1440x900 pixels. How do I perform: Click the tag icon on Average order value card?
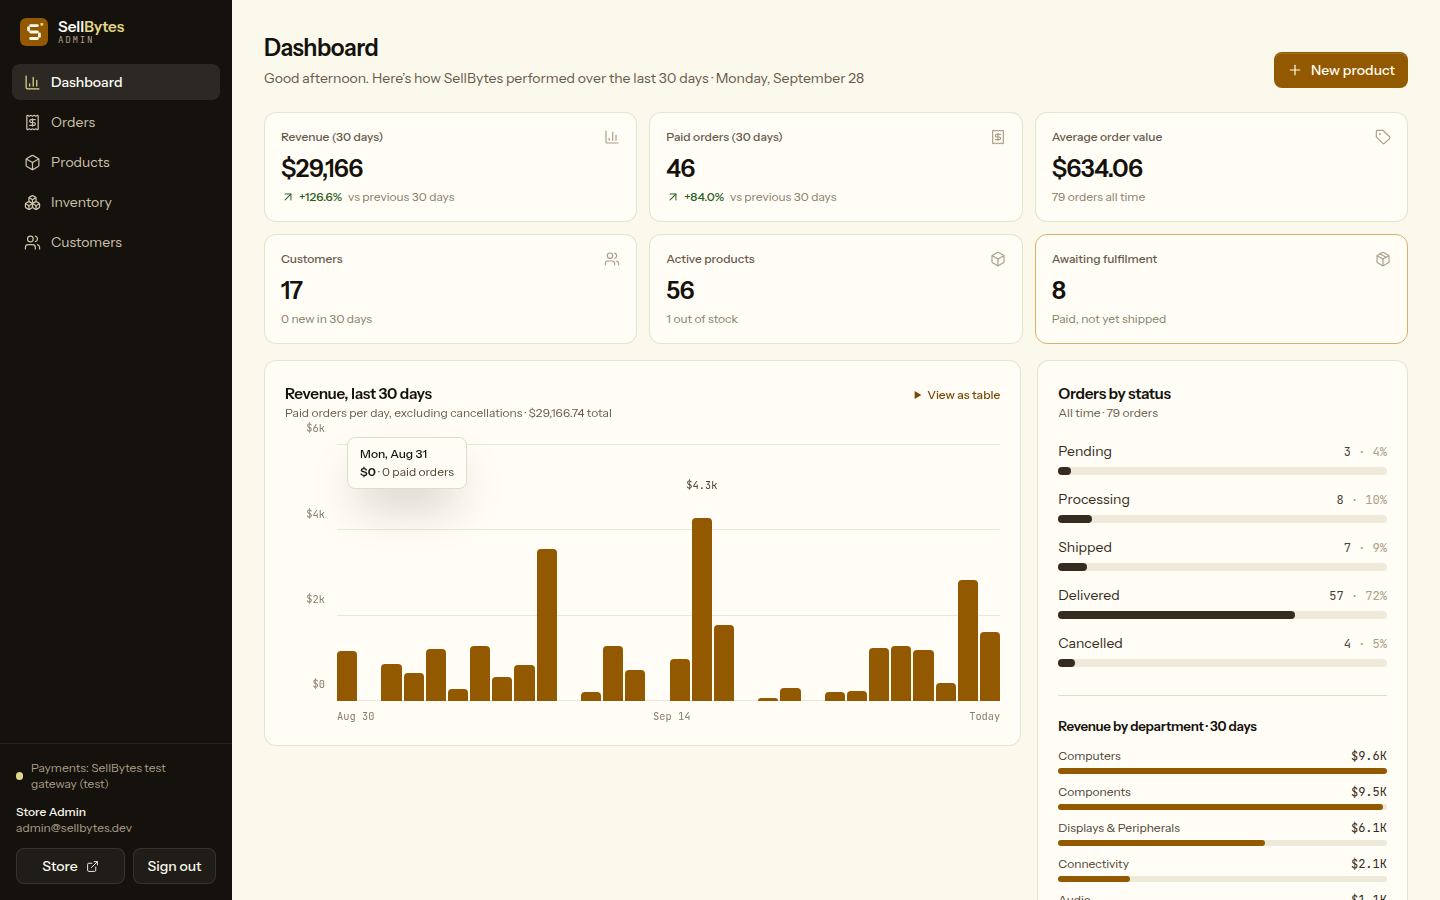(1383, 137)
